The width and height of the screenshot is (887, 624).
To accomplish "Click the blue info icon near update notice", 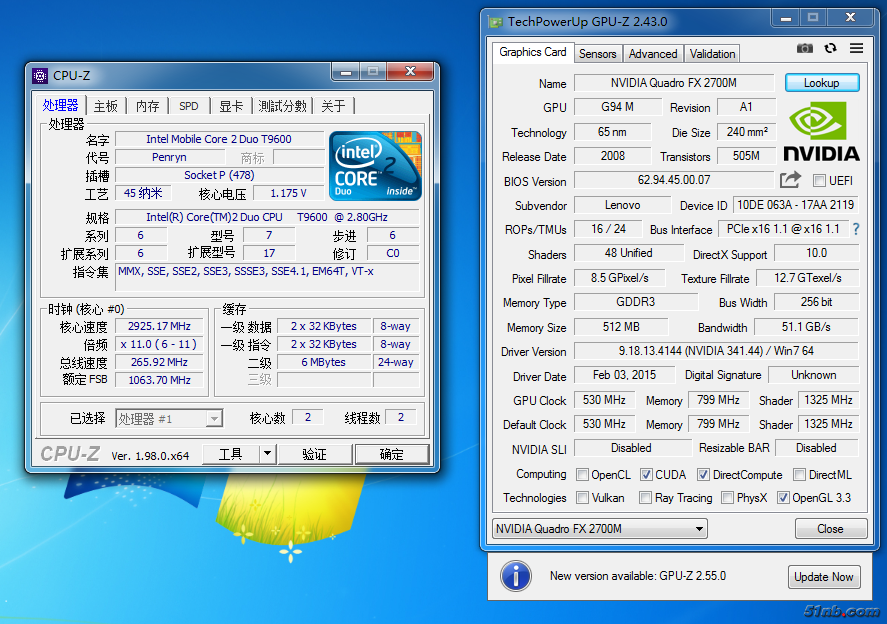I will tap(515, 576).
